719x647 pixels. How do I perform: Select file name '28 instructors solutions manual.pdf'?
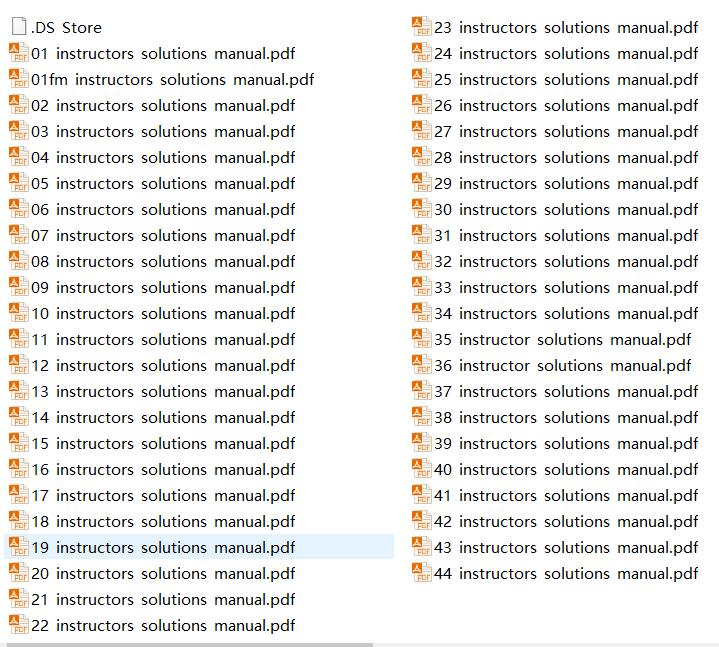click(566, 158)
